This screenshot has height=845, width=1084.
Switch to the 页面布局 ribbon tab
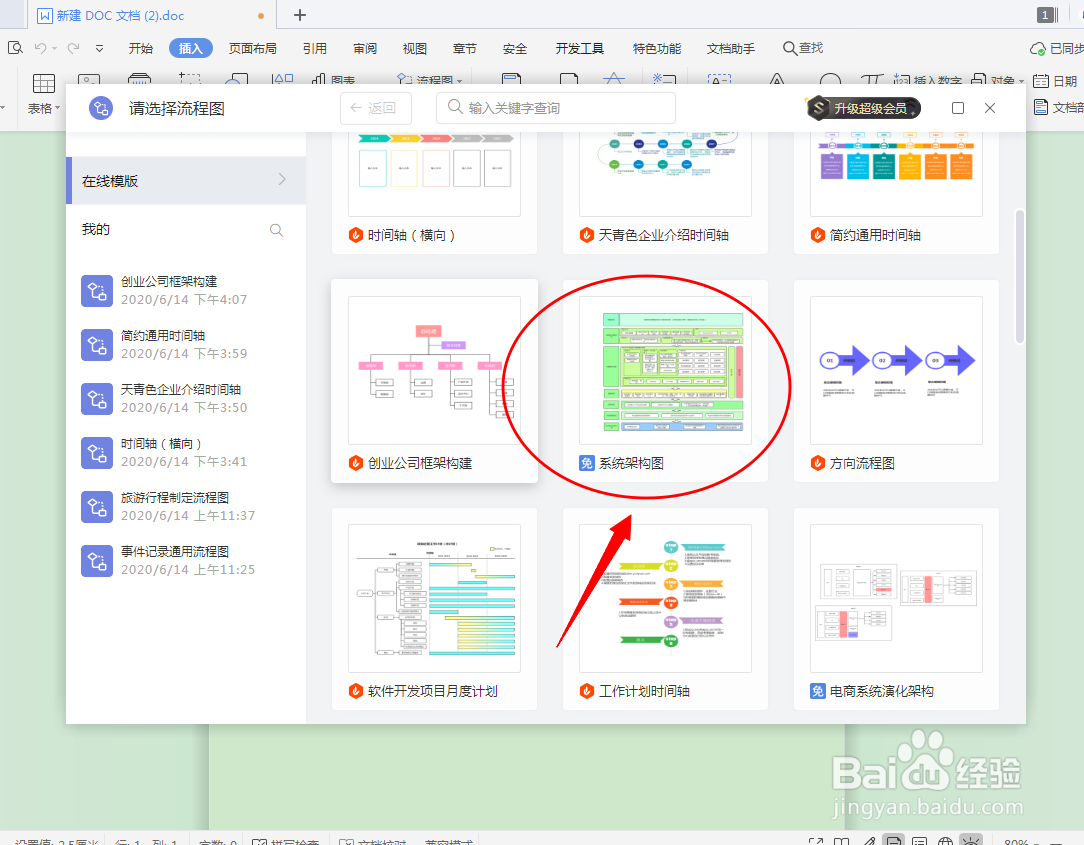pyautogui.click(x=252, y=47)
